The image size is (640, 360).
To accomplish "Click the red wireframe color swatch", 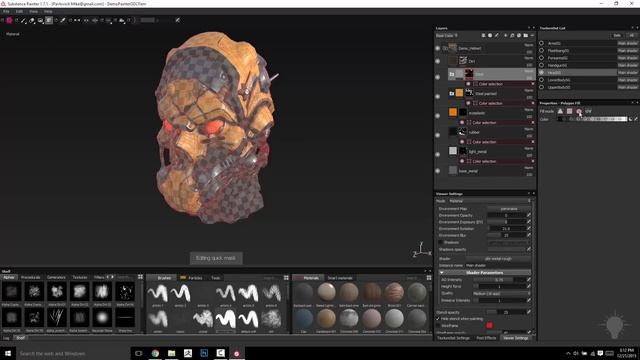I will point(489,325).
